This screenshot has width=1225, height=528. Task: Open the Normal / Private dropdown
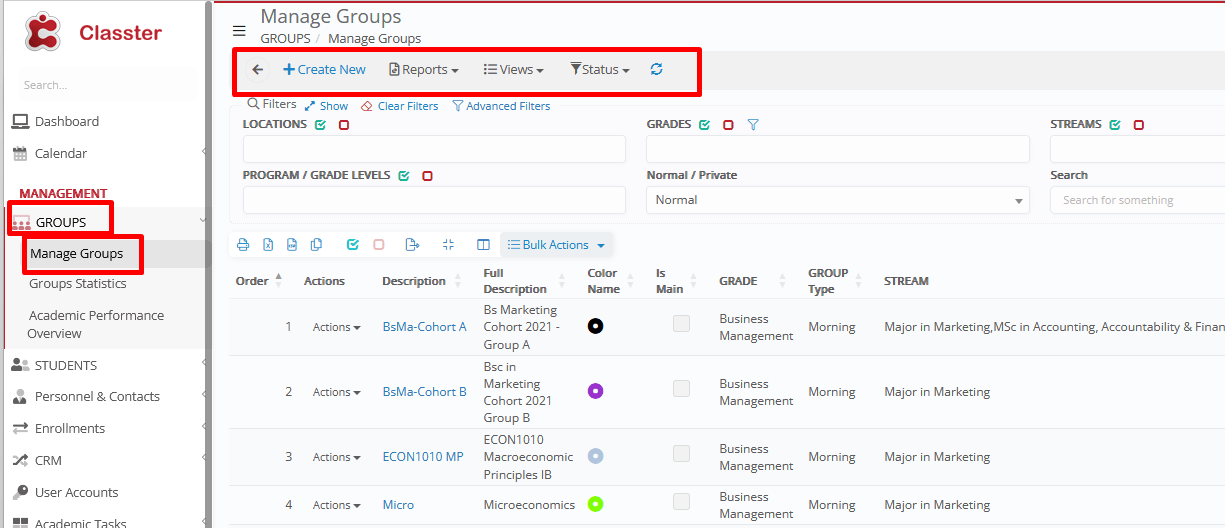pos(837,200)
